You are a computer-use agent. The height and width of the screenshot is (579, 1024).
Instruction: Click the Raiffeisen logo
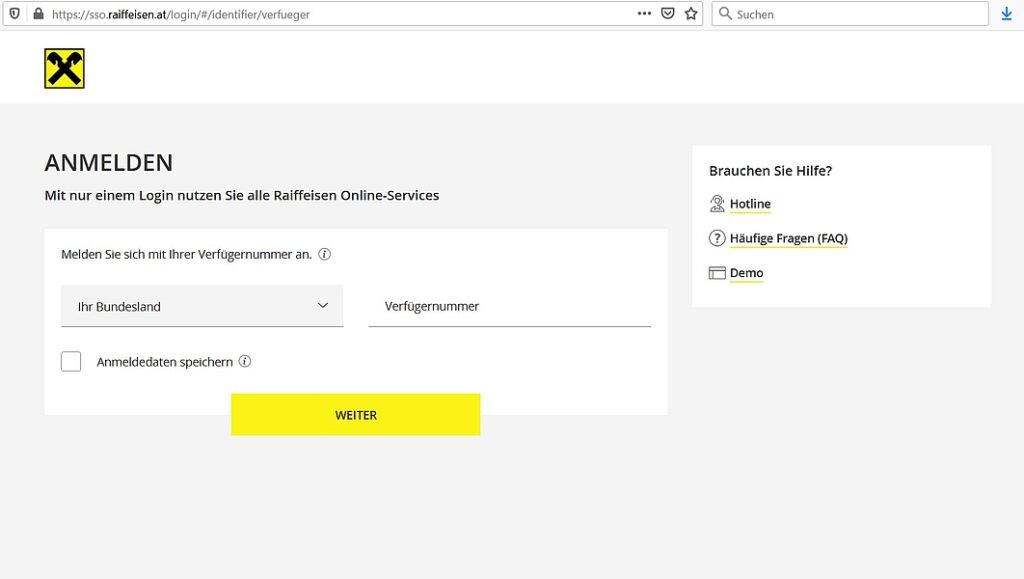tap(64, 68)
